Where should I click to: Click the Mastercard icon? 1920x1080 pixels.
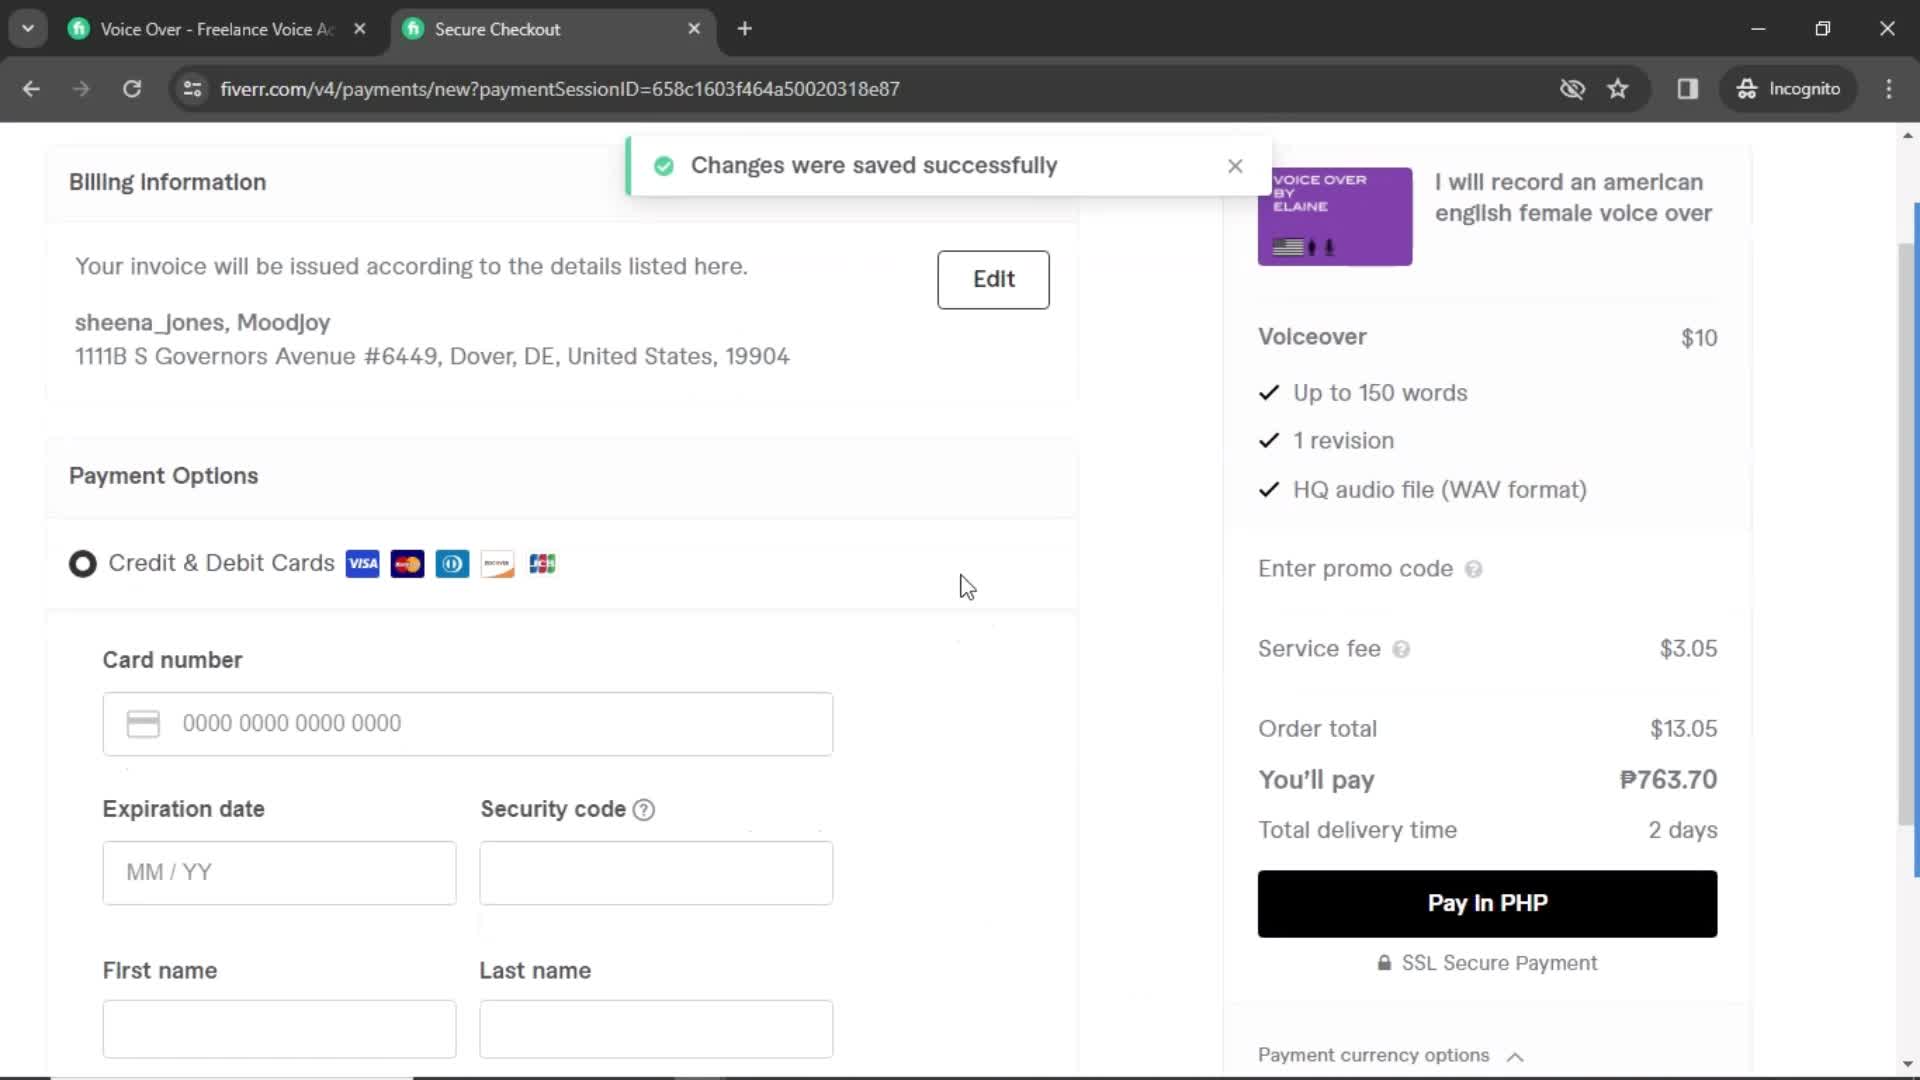click(x=407, y=563)
